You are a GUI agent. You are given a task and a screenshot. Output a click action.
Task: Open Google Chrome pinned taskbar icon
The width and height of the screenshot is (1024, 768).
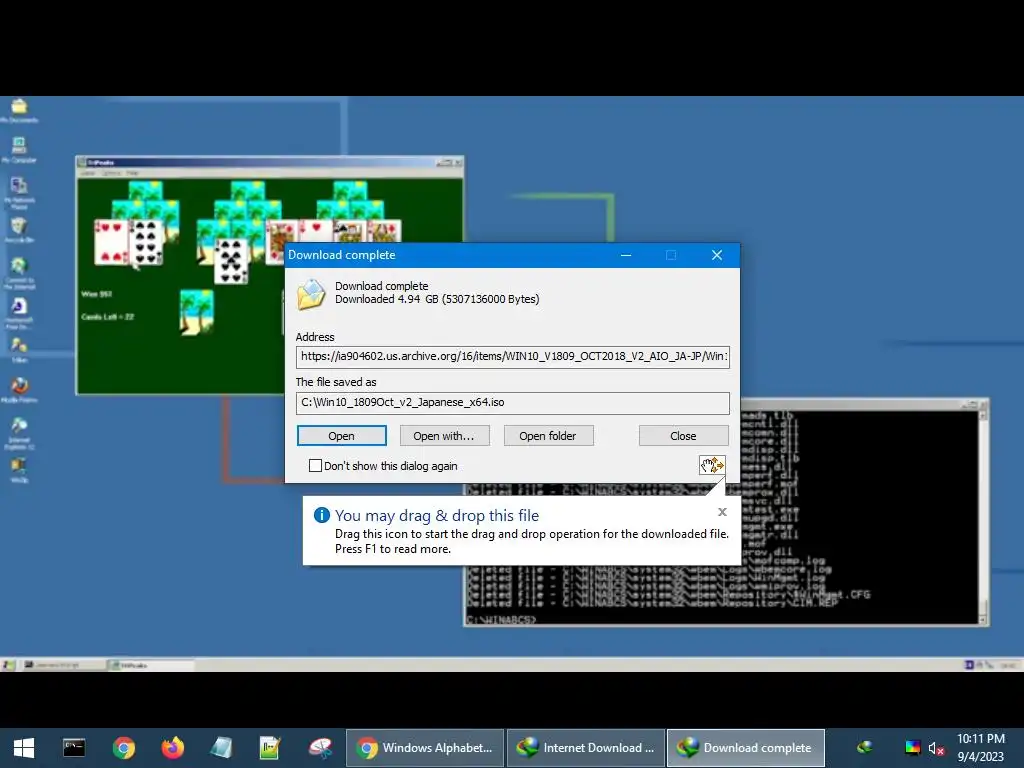[x=123, y=748]
